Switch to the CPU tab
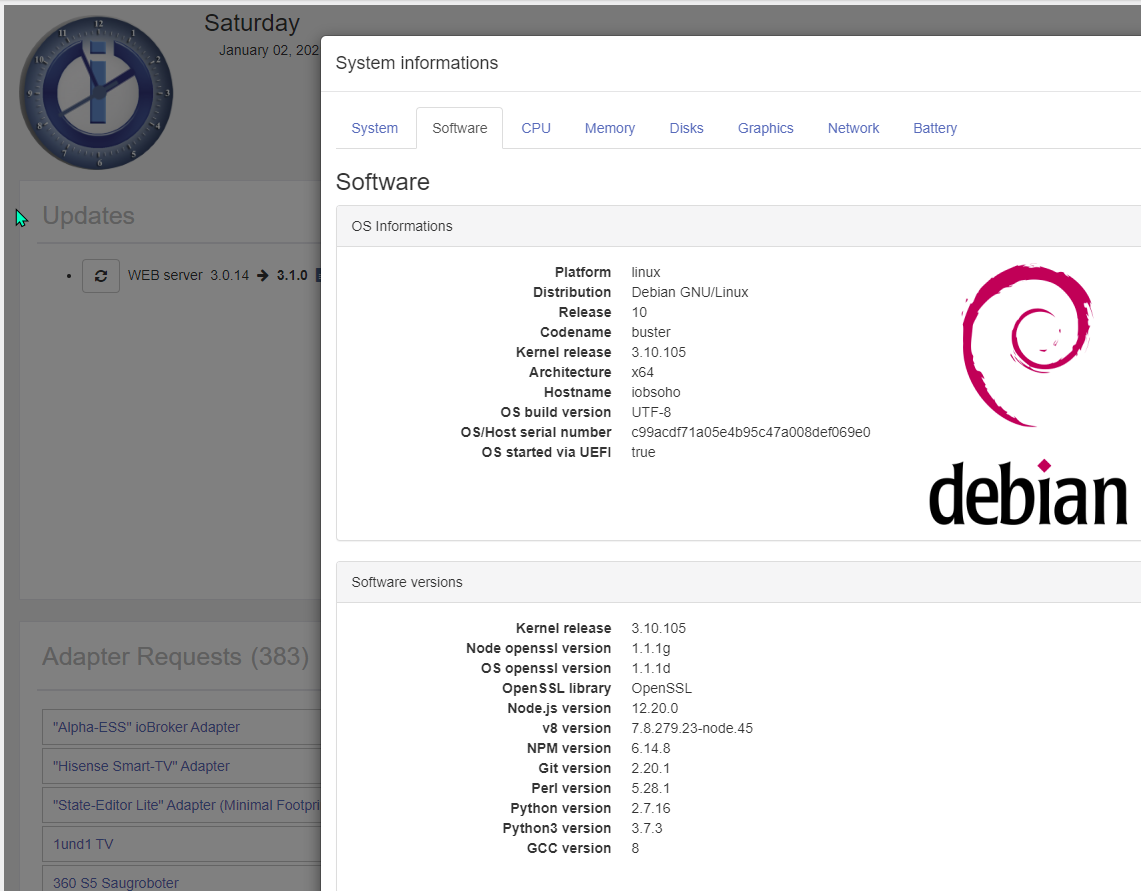This screenshot has width=1141, height=891. [x=536, y=128]
